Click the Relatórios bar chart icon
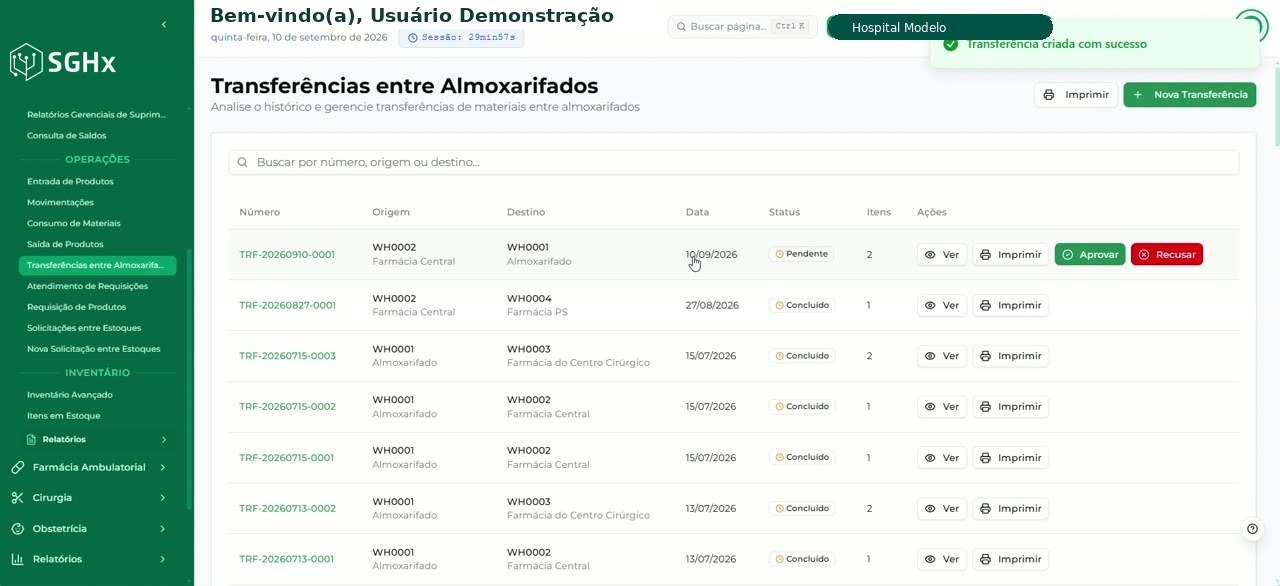This screenshot has width=1280, height=586. point(17,559)
